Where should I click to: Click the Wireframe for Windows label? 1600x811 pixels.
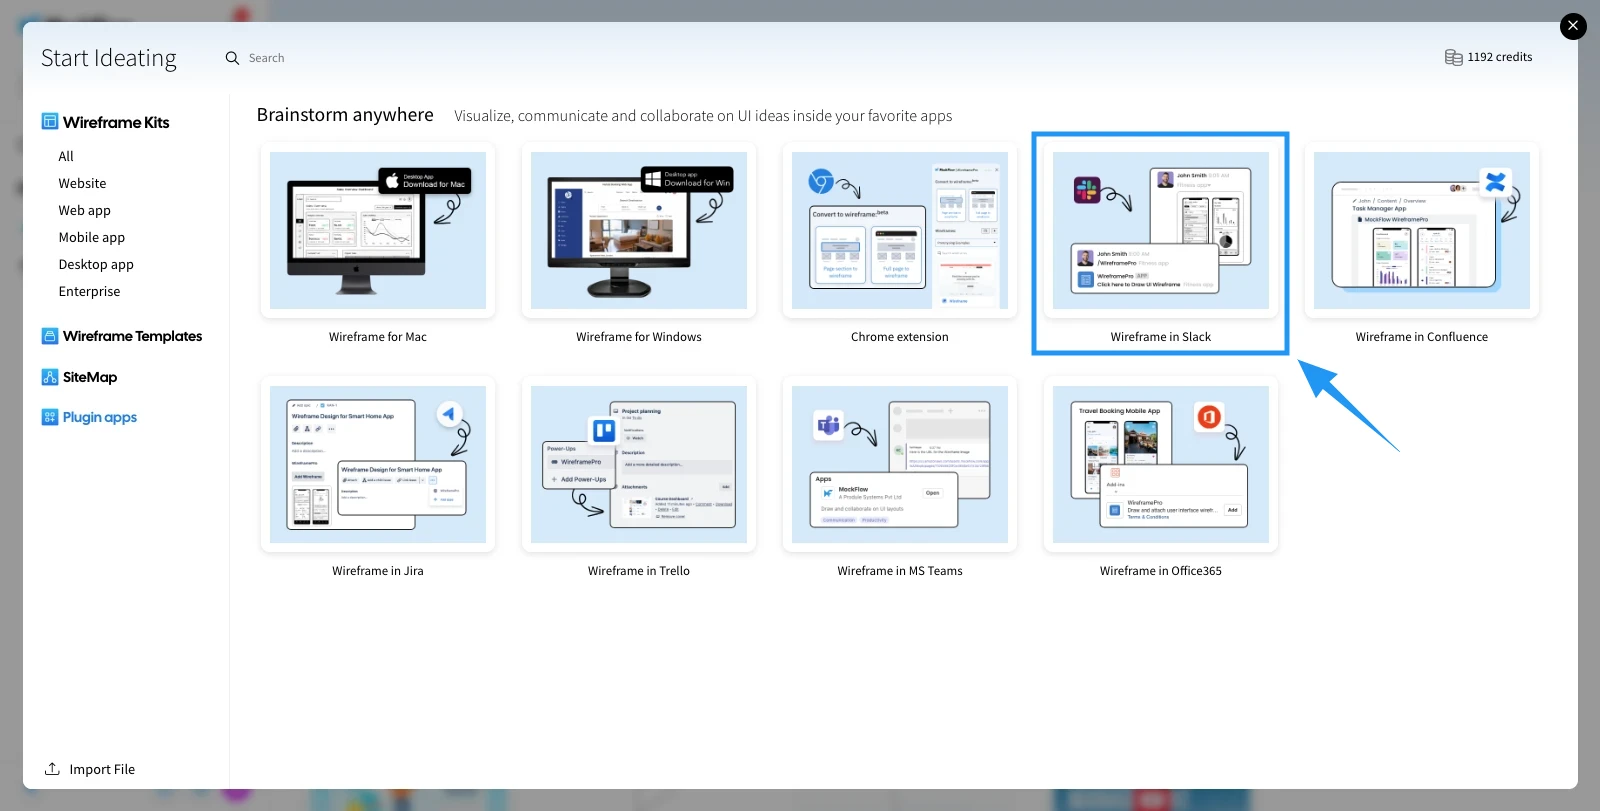coord(639,337)
